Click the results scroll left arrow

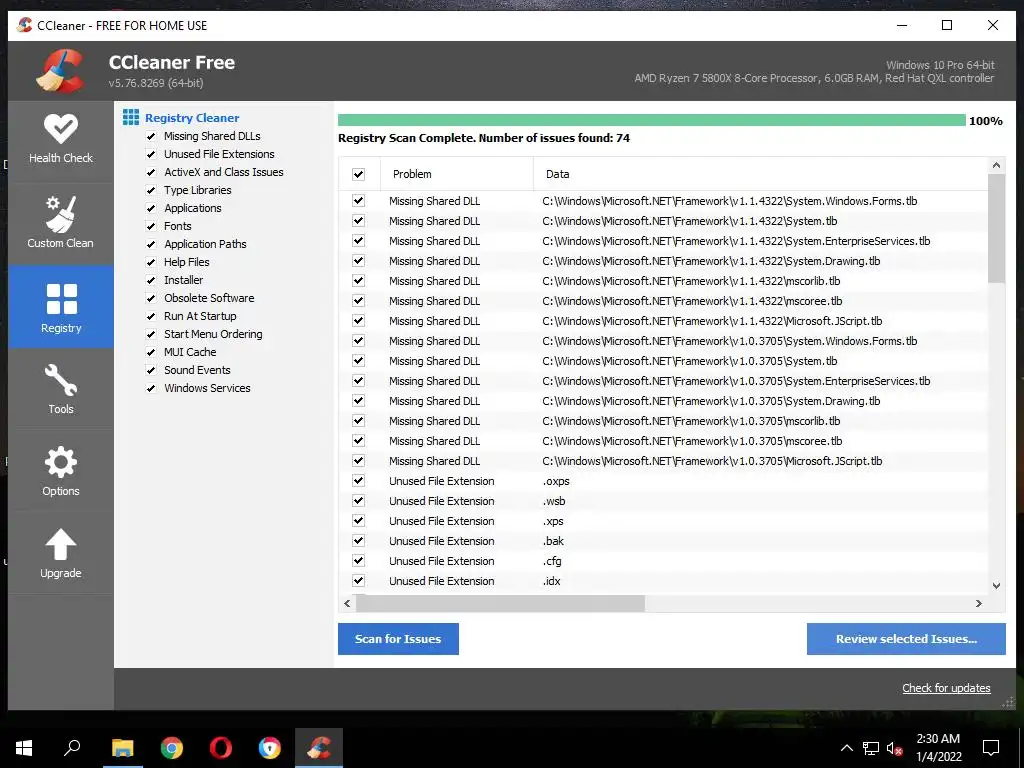click(347, 603)
